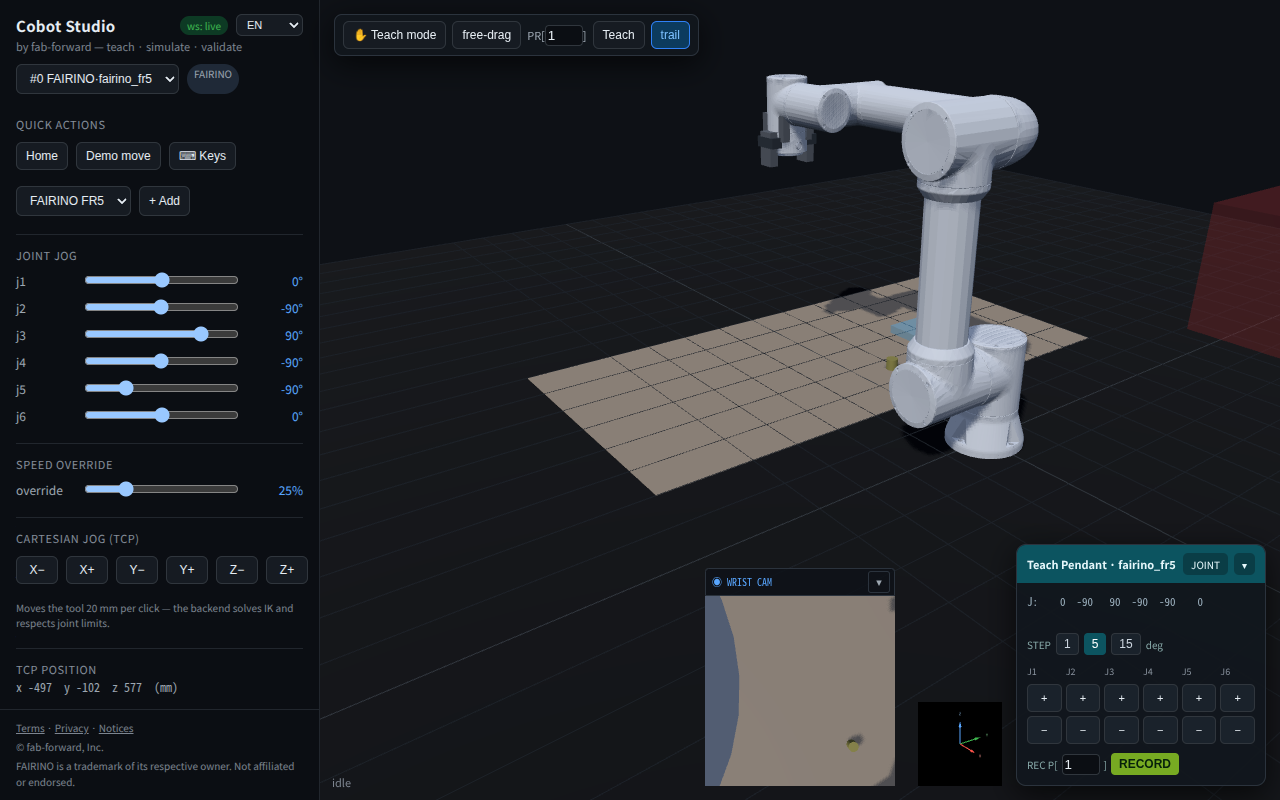Decrement J2 with pendant minus button
The width and height of the screenshot is (1280, 800).
[x=1083, y=730]
